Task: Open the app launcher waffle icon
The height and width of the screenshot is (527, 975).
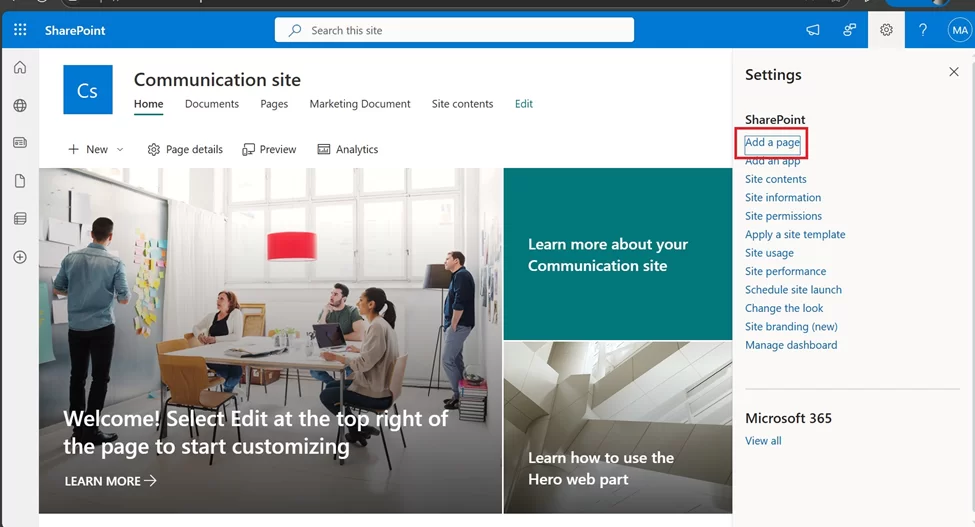Action: pyautogui.click(x=20, y=30)
